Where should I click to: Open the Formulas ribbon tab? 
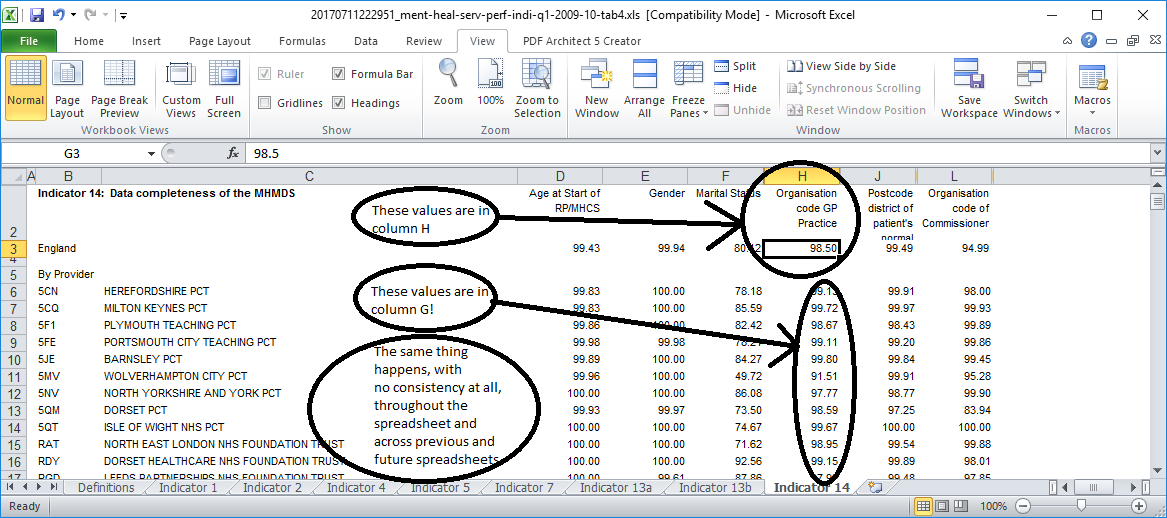[x=302, y=42]
